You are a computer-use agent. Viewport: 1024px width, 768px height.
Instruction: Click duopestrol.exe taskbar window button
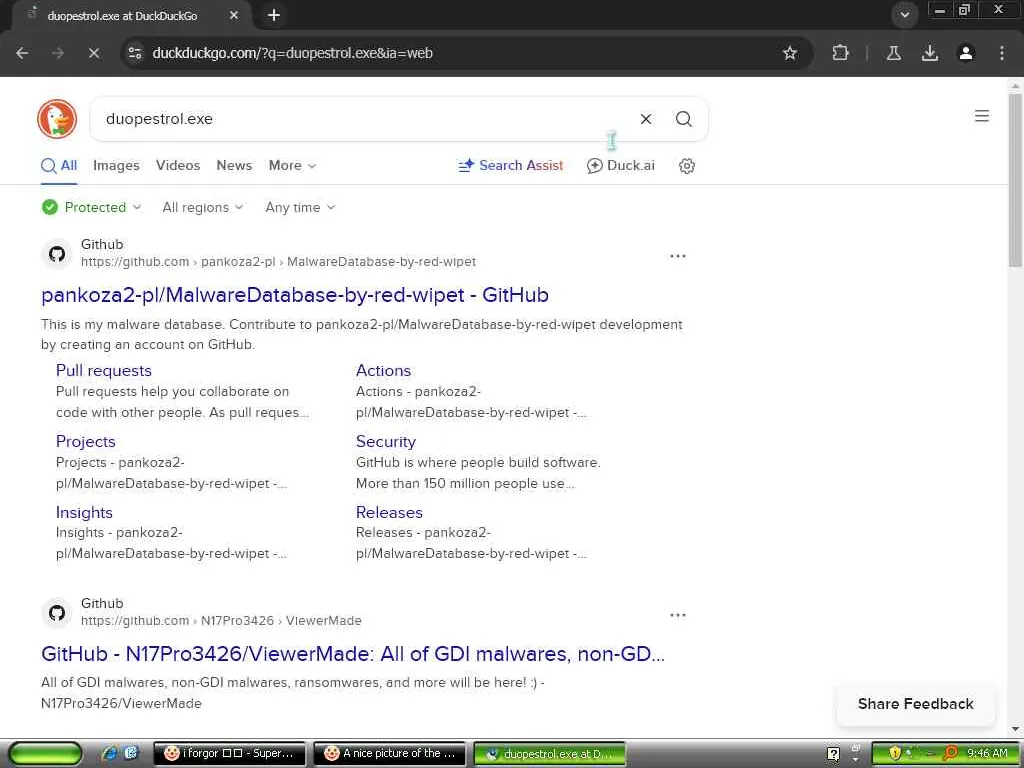point(550,754)
